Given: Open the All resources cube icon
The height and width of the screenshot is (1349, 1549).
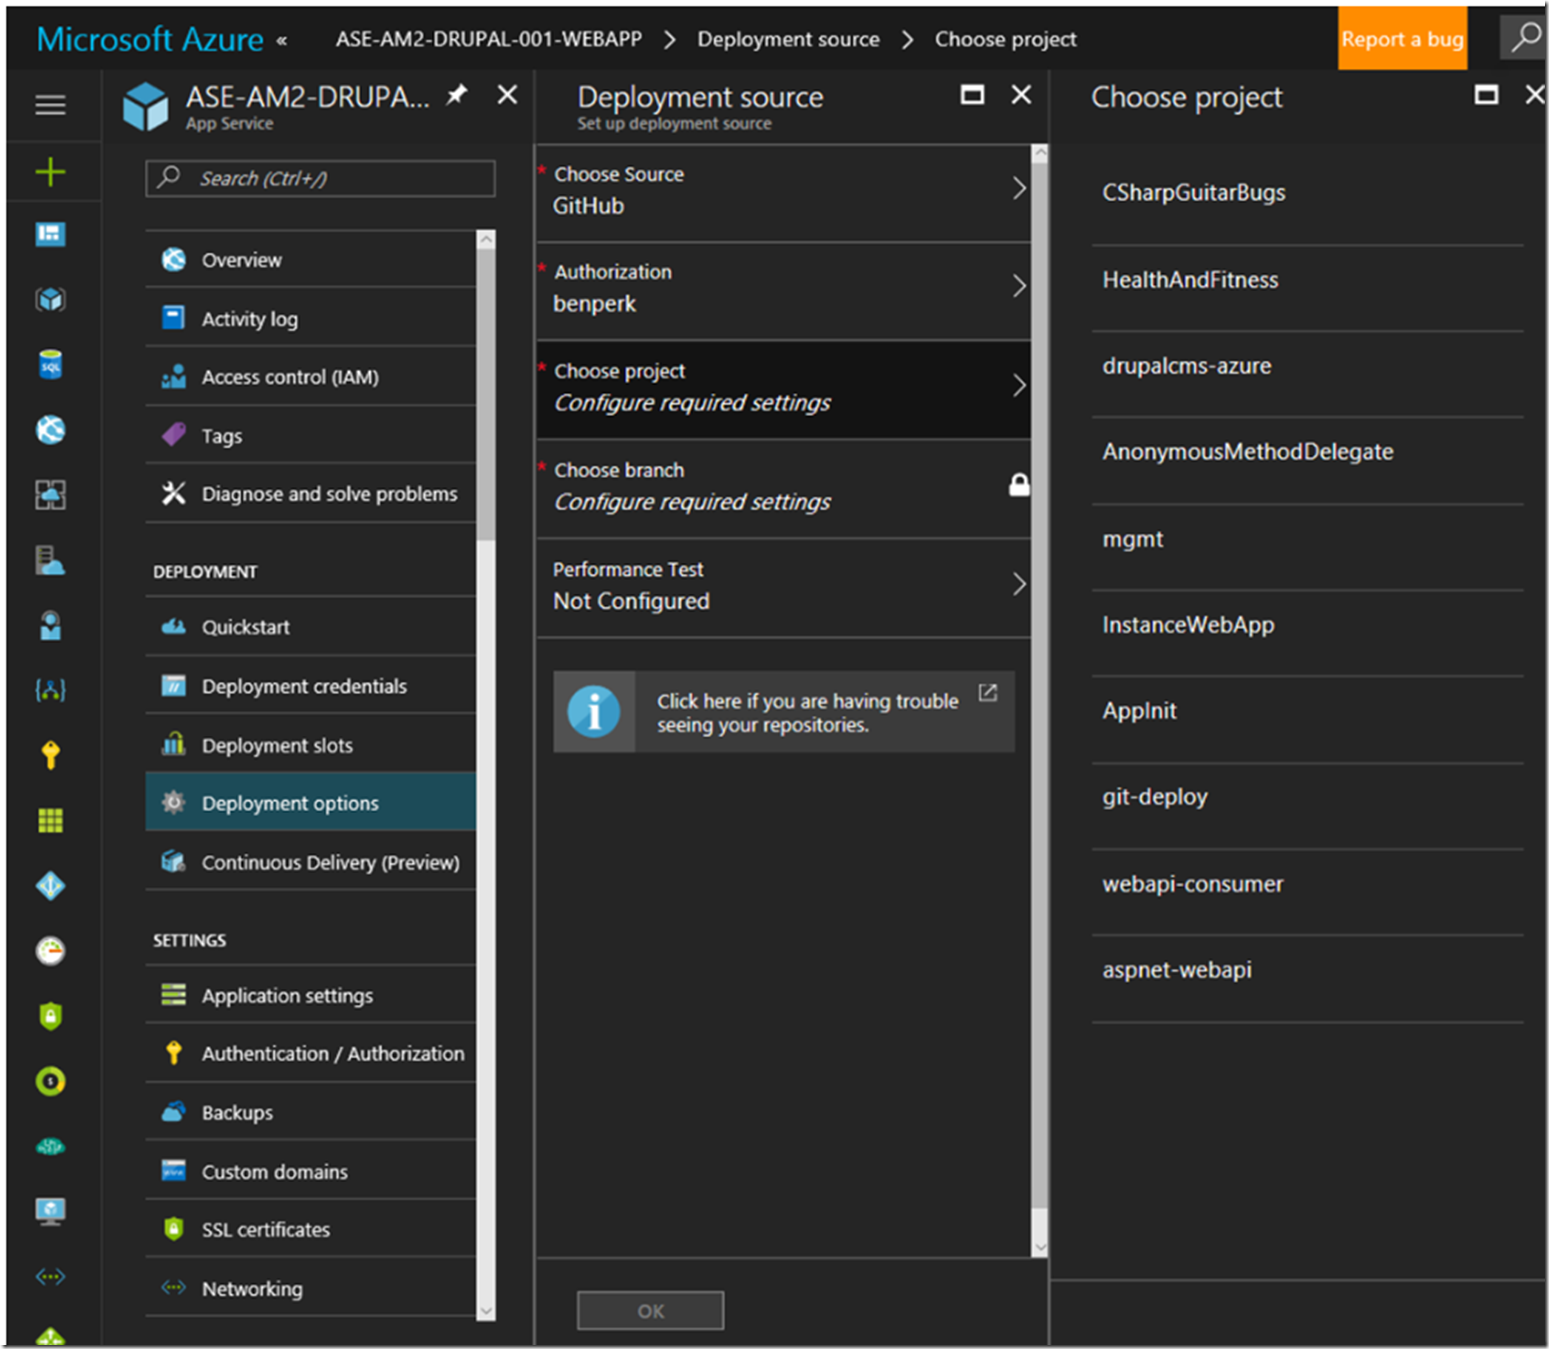Looking at the screenshot, I should [50, 299].
